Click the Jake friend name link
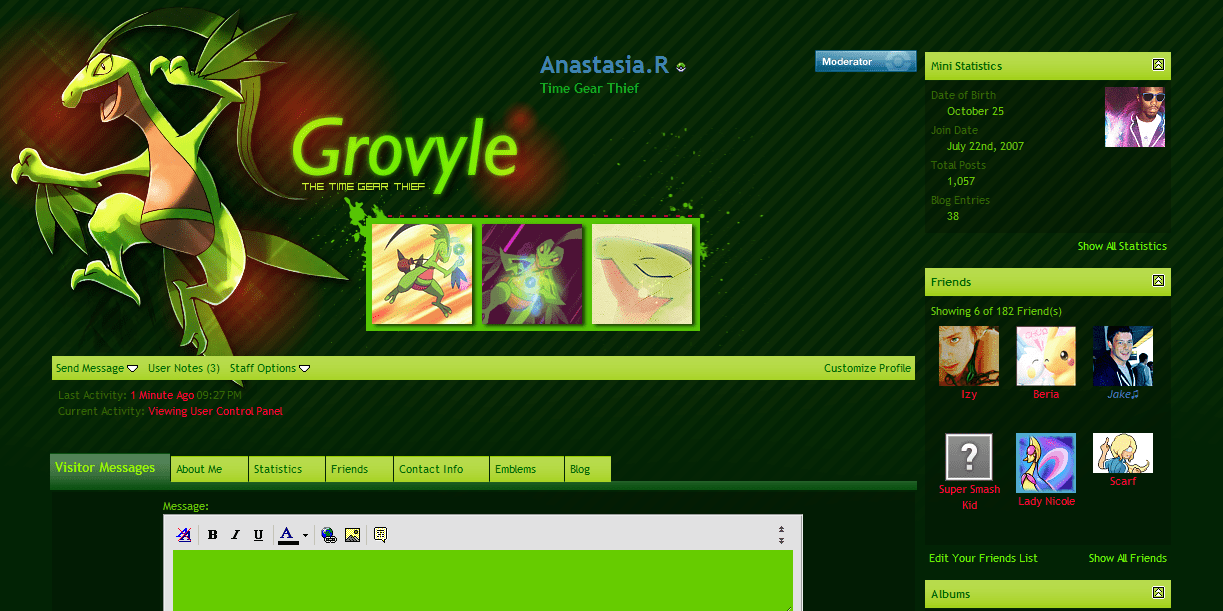The width and height of the screenshot is (1223, 611). click(x=1123, y=394)
